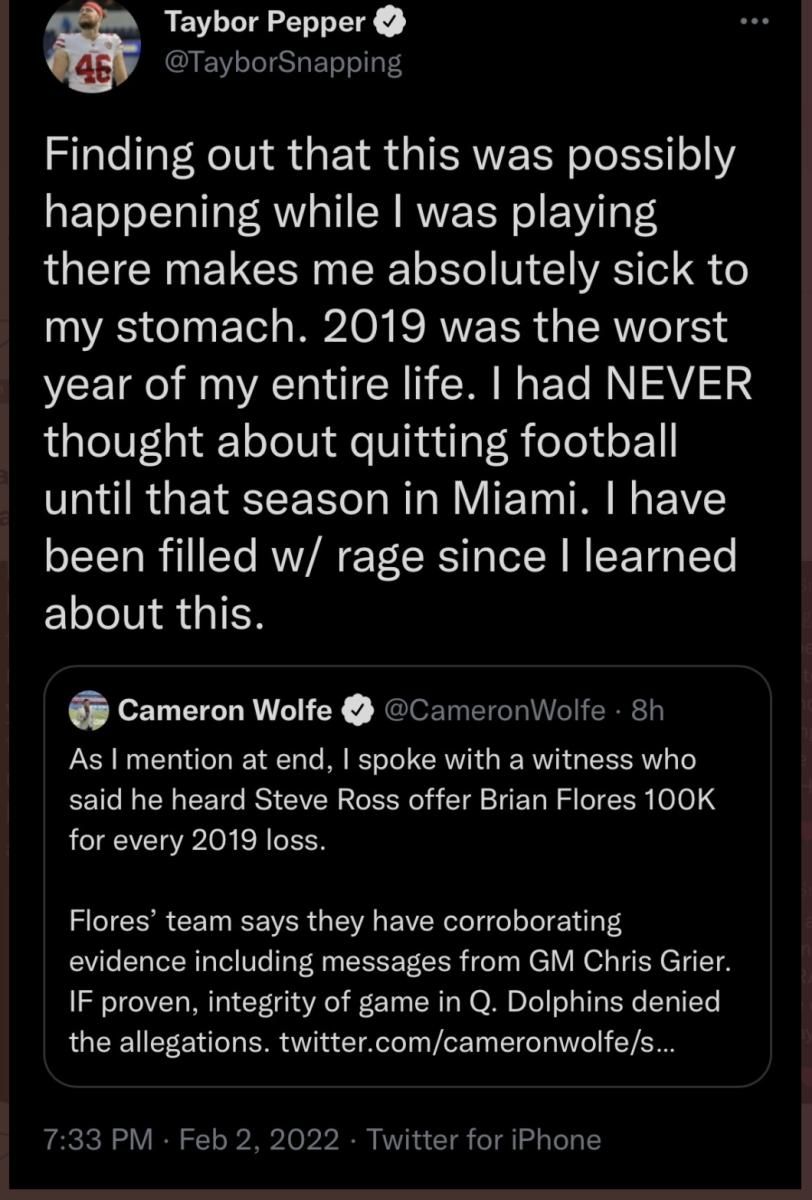Open the @TayborSnapping handle
812x1200 pixels.
point(282,64)
